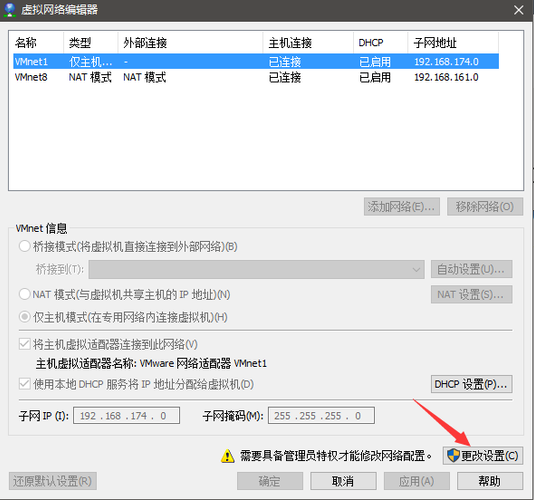Click the 外部连接 column header
Viewport: 534px width, 500px height.
[x=190, y=43]
